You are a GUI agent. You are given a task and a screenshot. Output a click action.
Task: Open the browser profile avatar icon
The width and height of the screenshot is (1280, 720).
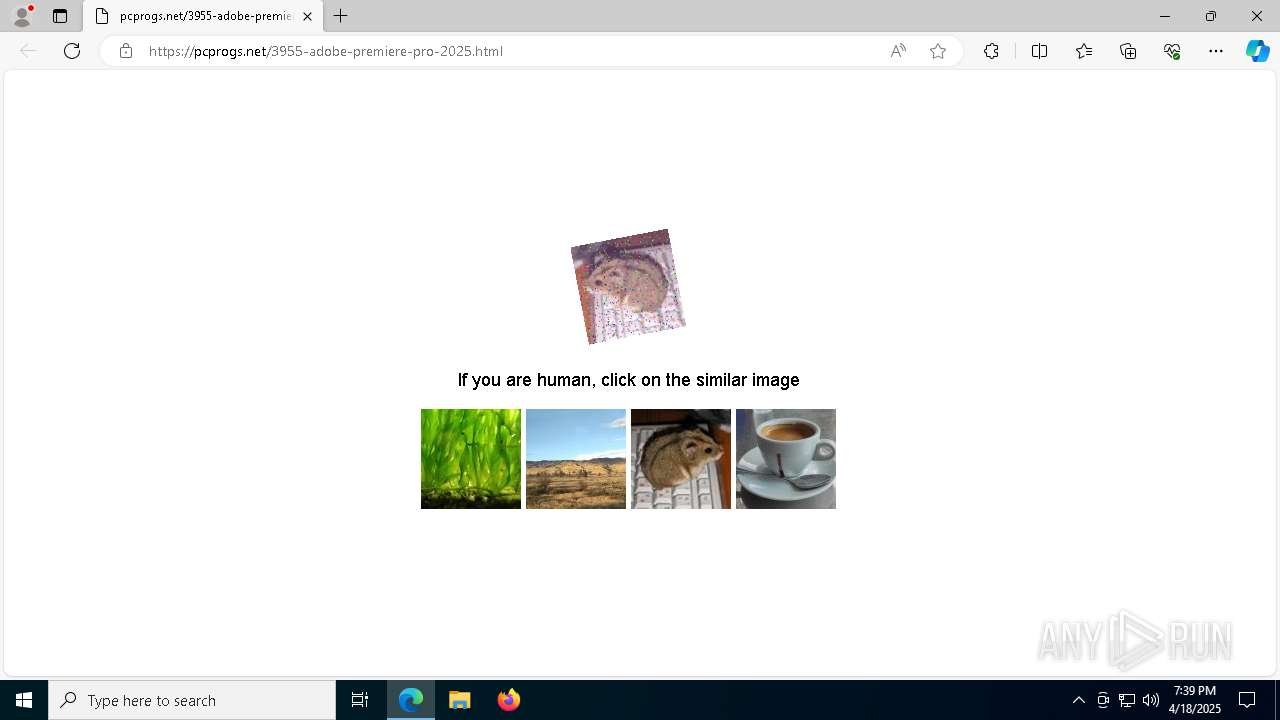coord(22,16)
